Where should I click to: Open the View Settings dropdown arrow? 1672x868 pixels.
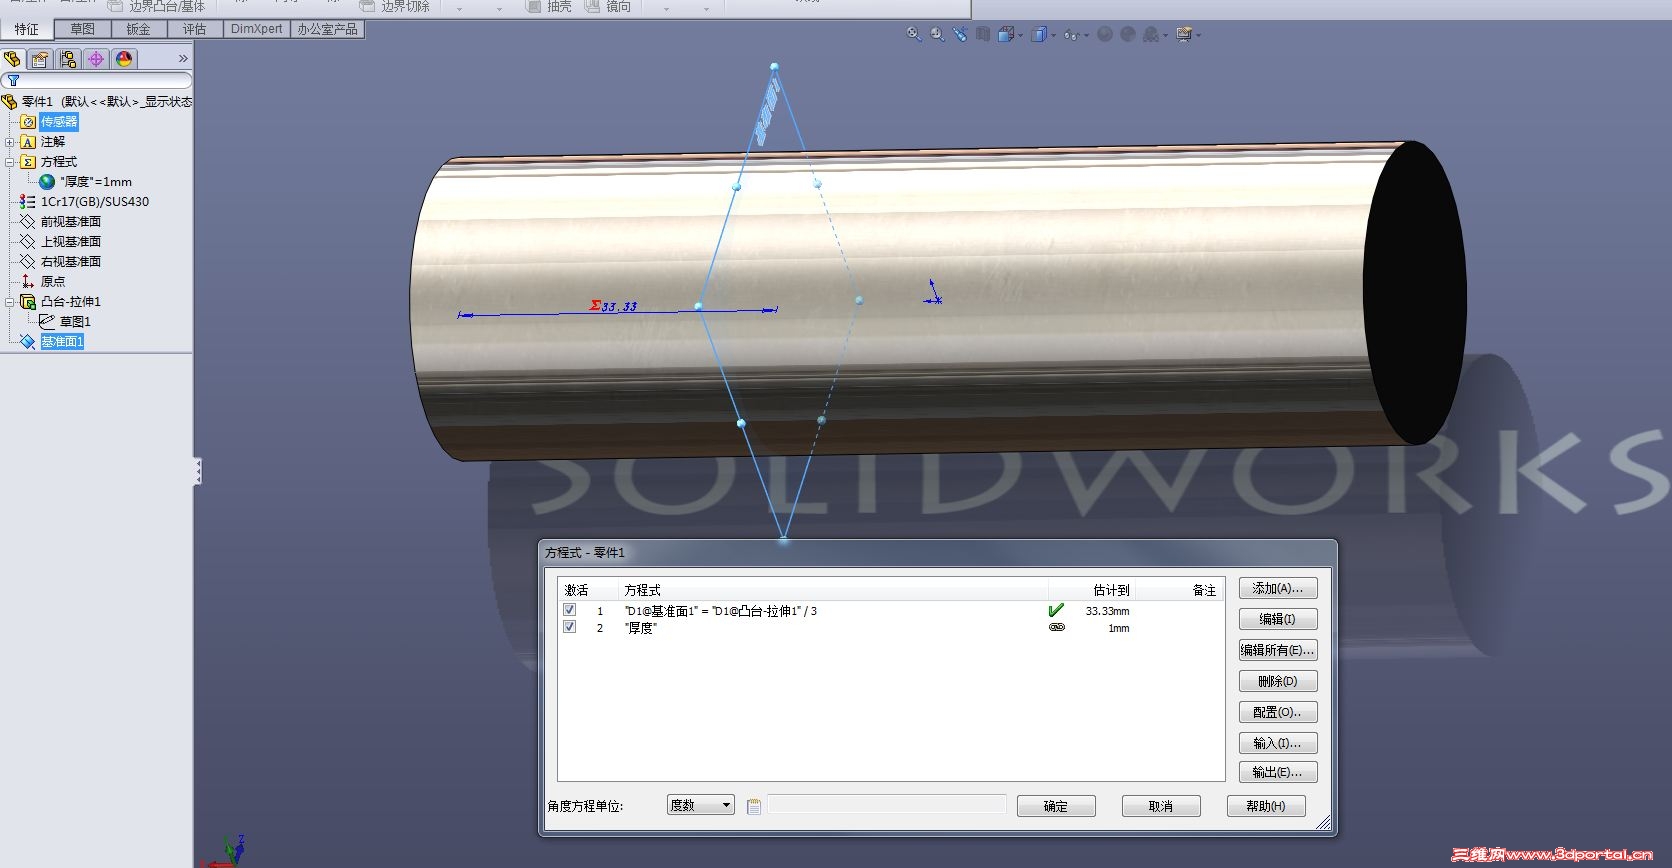(x=1166, y=36)
